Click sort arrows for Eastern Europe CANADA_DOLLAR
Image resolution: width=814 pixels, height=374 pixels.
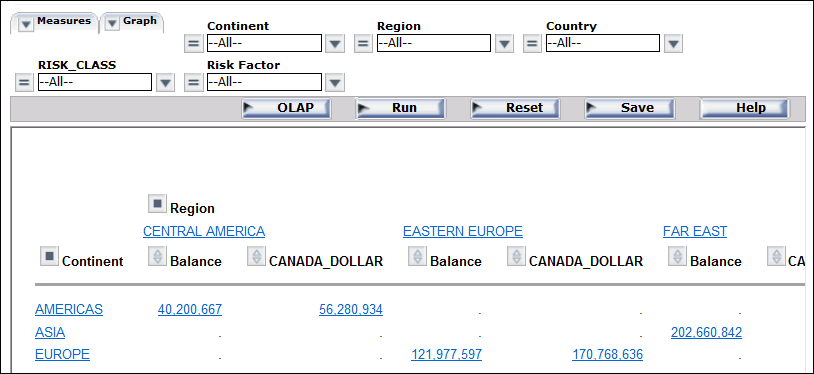(516, 256)
